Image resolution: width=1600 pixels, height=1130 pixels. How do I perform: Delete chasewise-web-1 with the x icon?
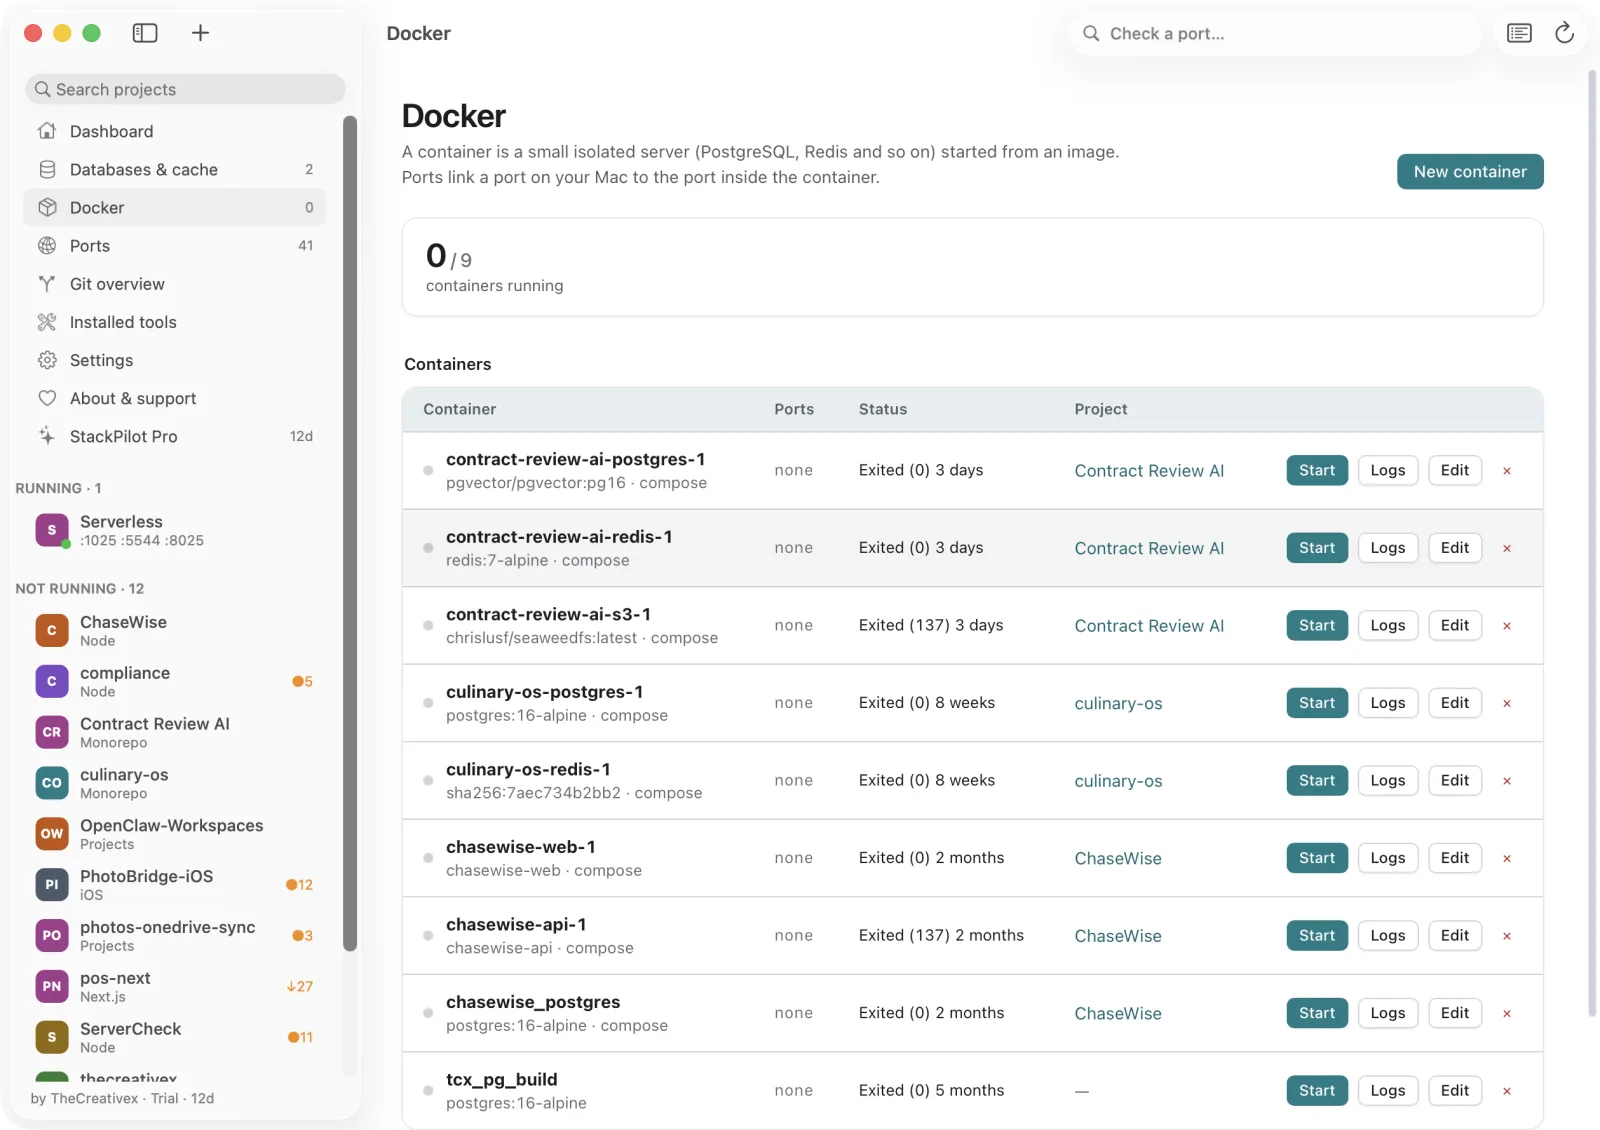tap(1507, 858)
